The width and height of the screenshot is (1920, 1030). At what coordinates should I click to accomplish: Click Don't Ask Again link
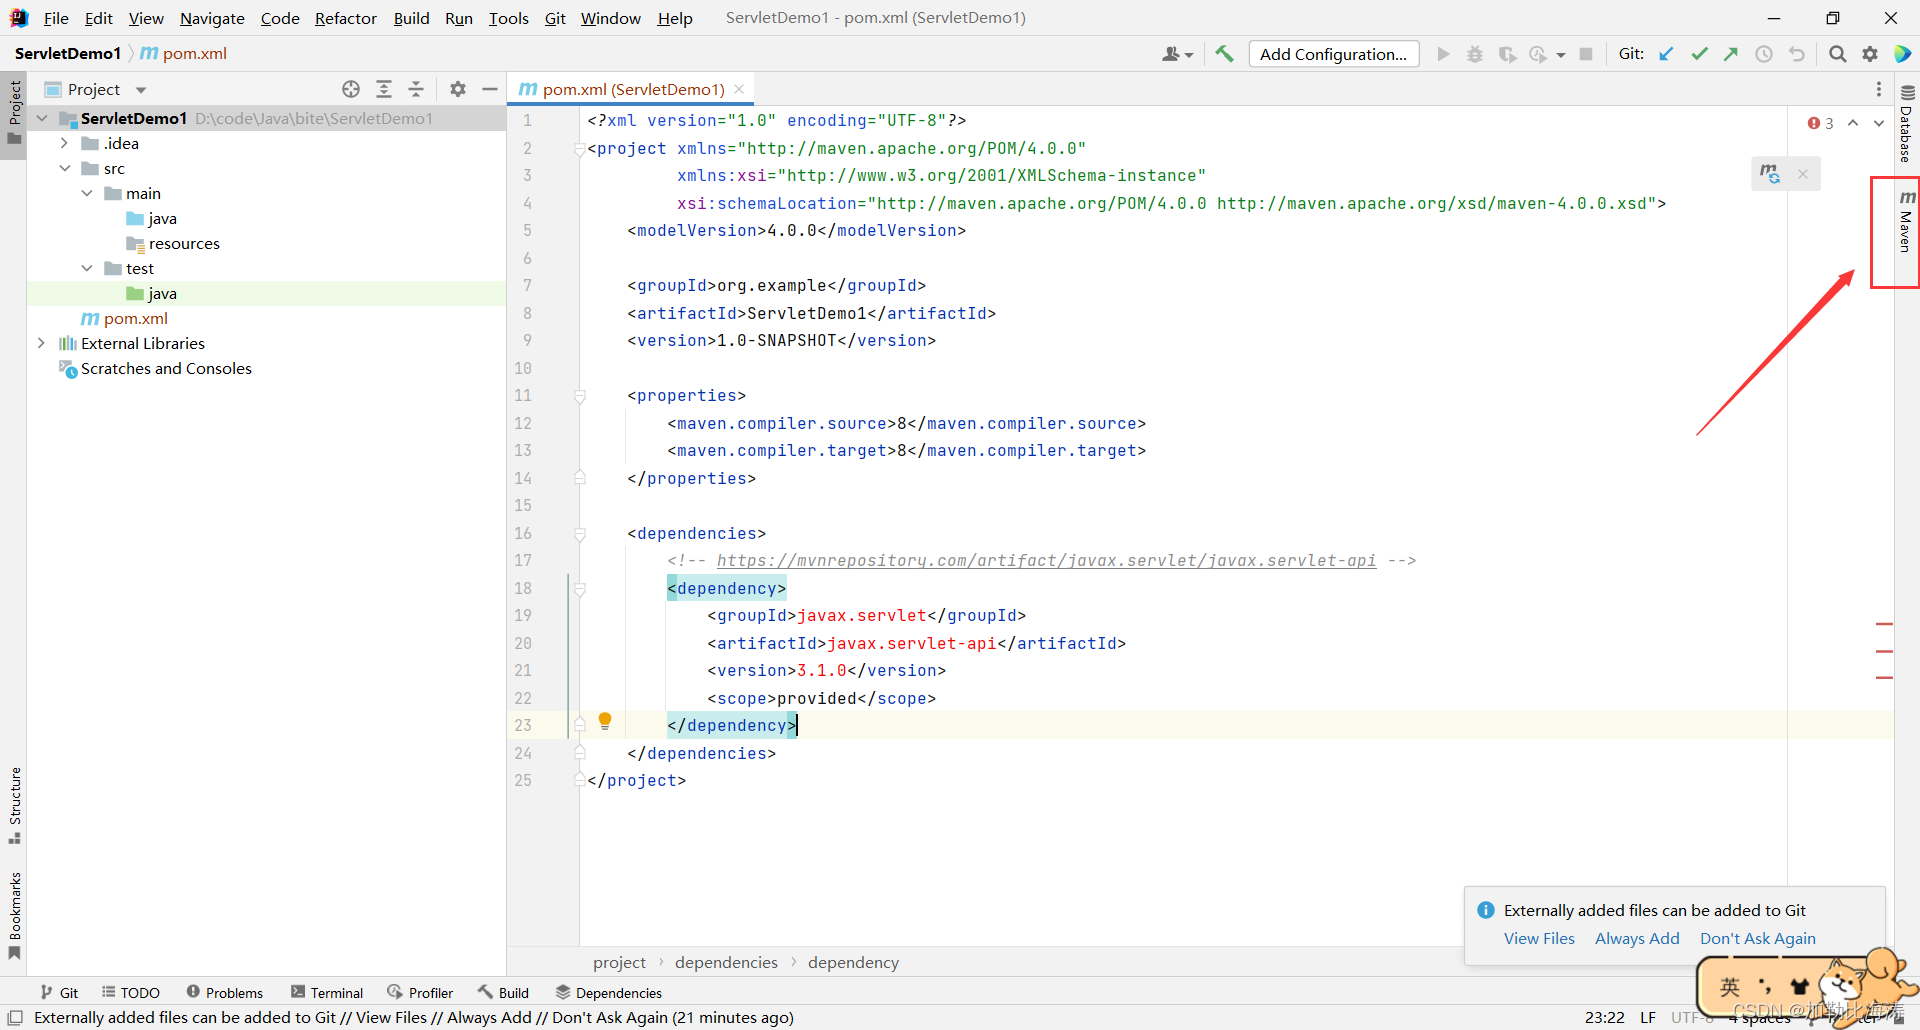pos(1757,938)
